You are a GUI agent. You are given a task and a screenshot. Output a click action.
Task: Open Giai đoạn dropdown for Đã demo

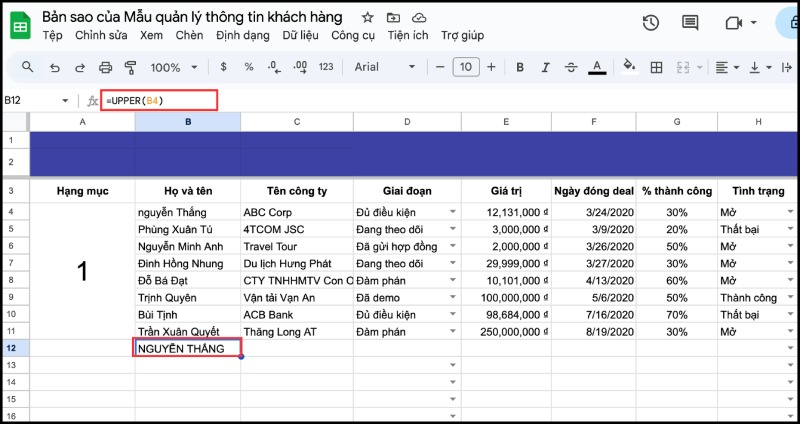pos(453,297)
